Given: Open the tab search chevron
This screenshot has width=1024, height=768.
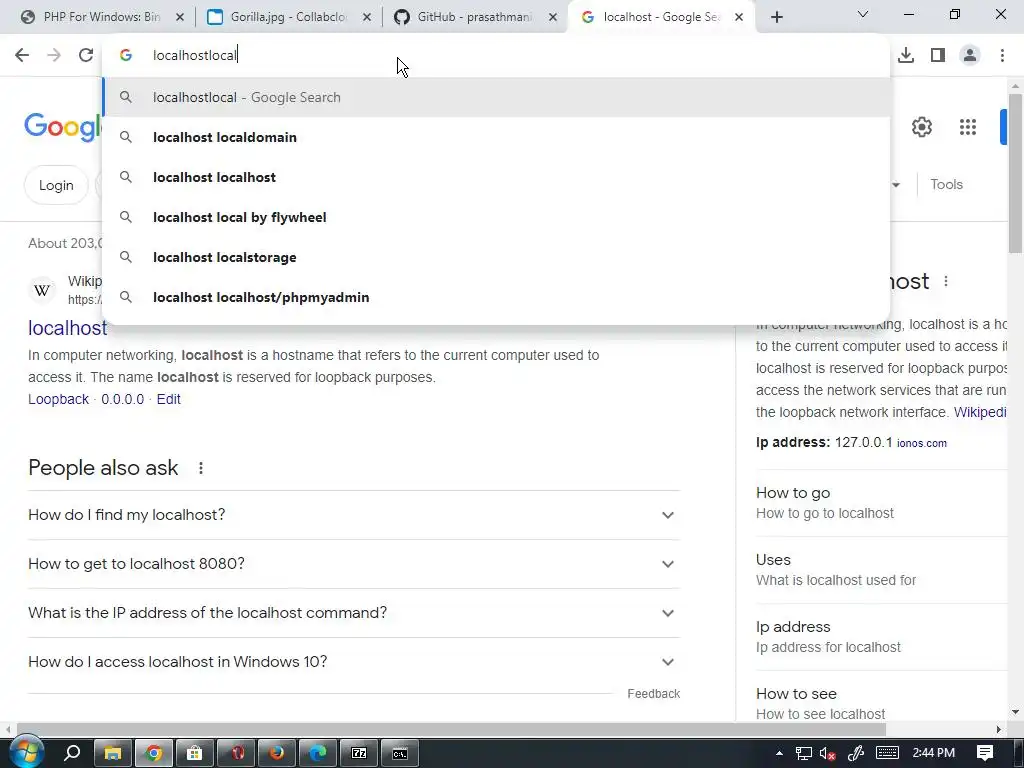Looking at the screenshot, I should [x=863, y=14].
